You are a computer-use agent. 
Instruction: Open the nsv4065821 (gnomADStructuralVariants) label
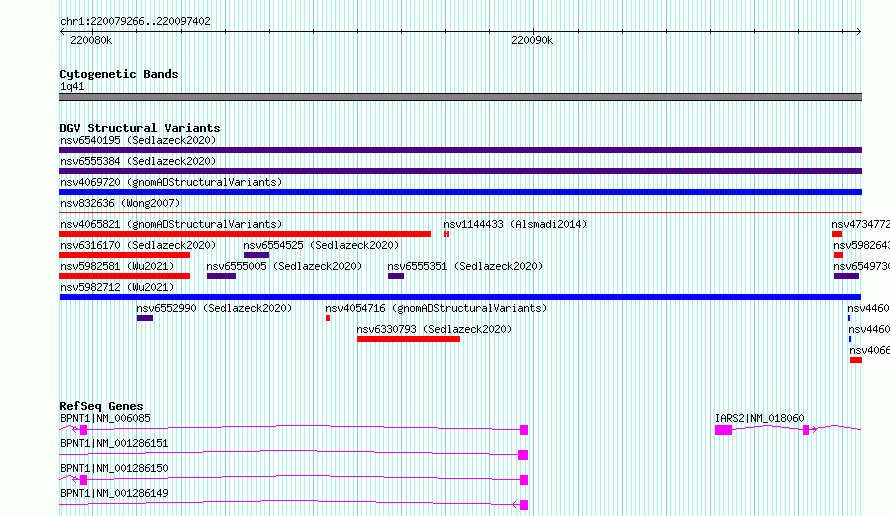pyautogui.click(x=171, y=224)
